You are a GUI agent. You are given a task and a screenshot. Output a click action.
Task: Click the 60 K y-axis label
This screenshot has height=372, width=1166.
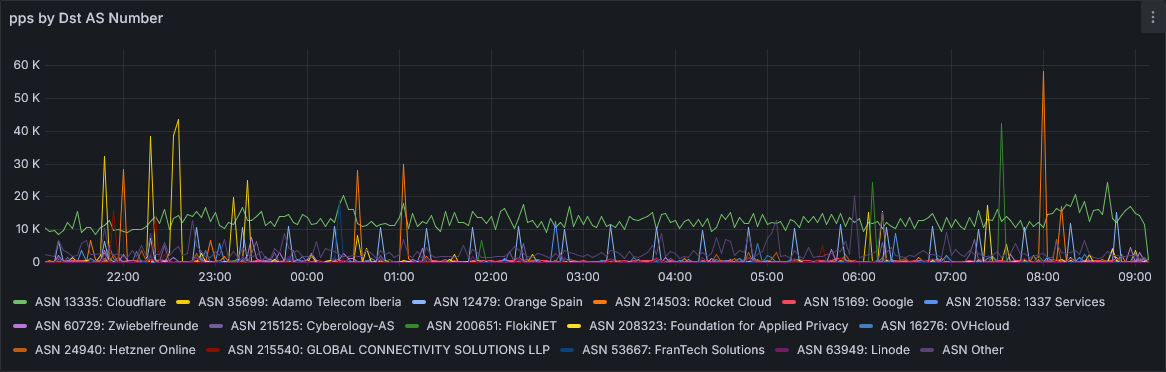coord(27,65)
